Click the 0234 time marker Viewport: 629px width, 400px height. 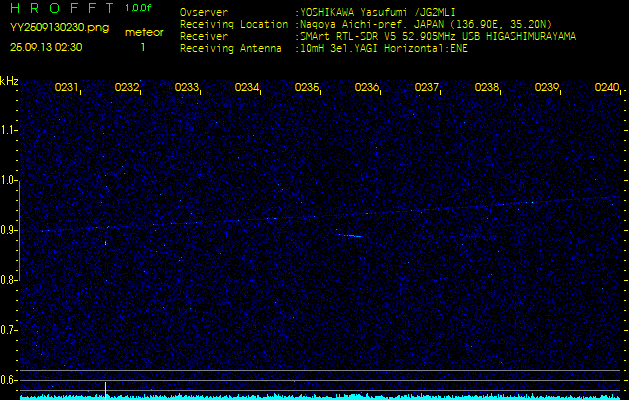(247, 88)
